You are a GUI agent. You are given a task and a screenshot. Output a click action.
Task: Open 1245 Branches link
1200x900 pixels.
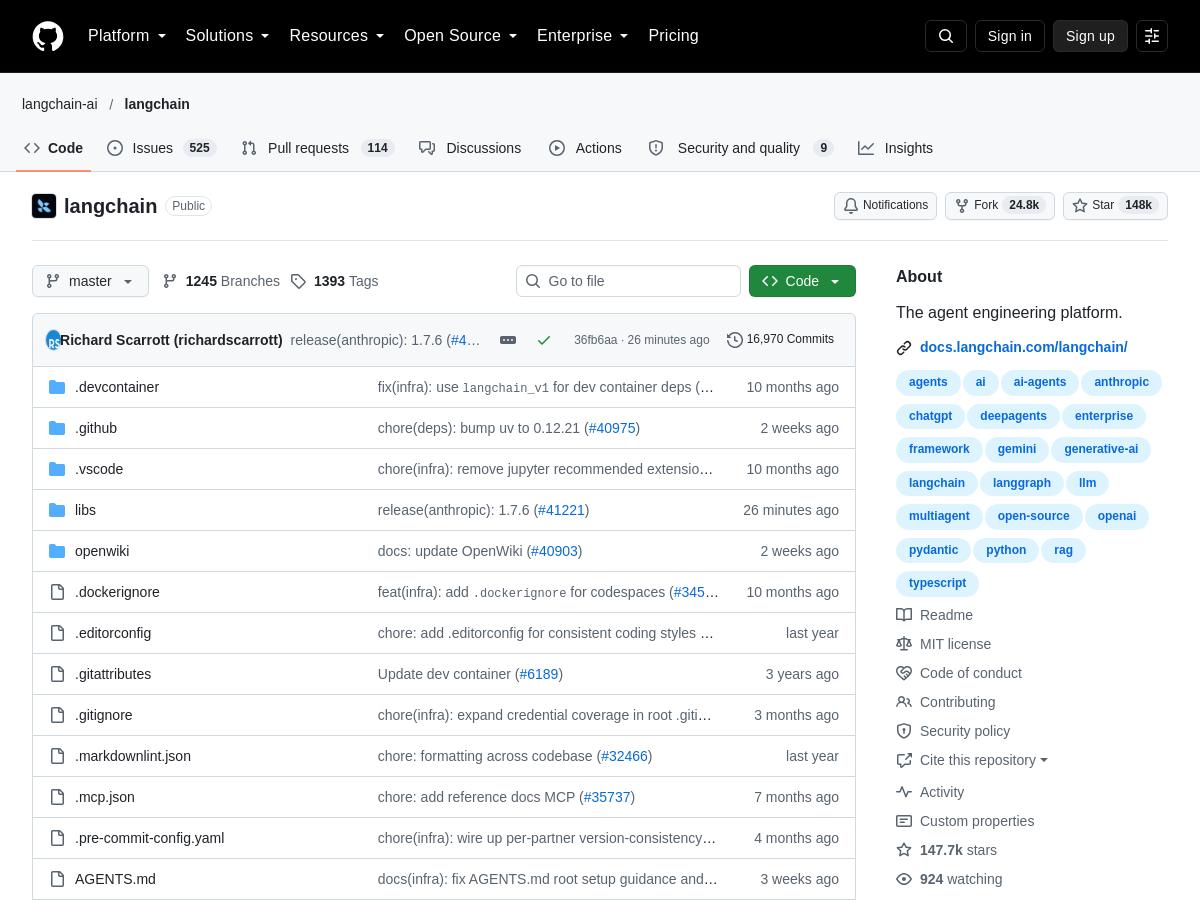(x=221, y=281)
